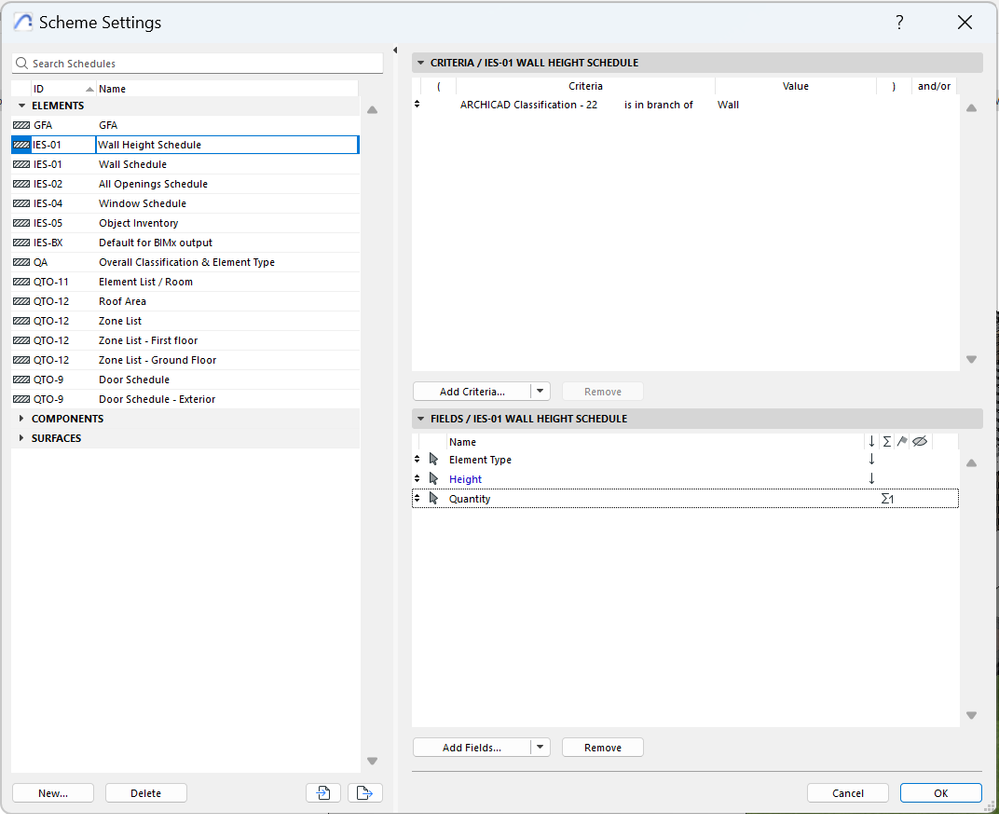Open the Add Fields dropdown arrow

tap(540, 748)
